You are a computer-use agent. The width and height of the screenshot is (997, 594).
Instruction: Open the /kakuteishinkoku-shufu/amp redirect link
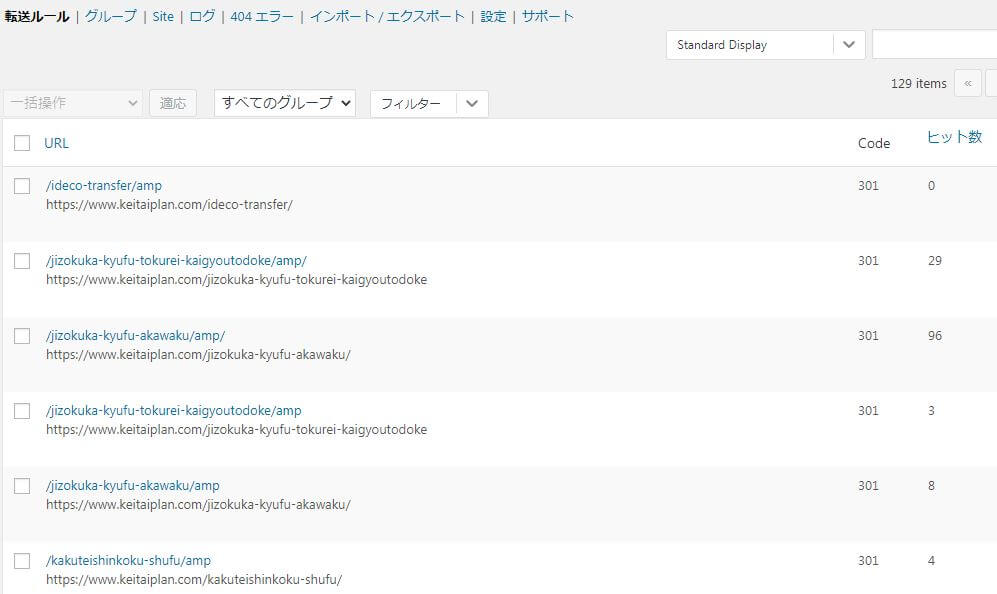(128, 561)
